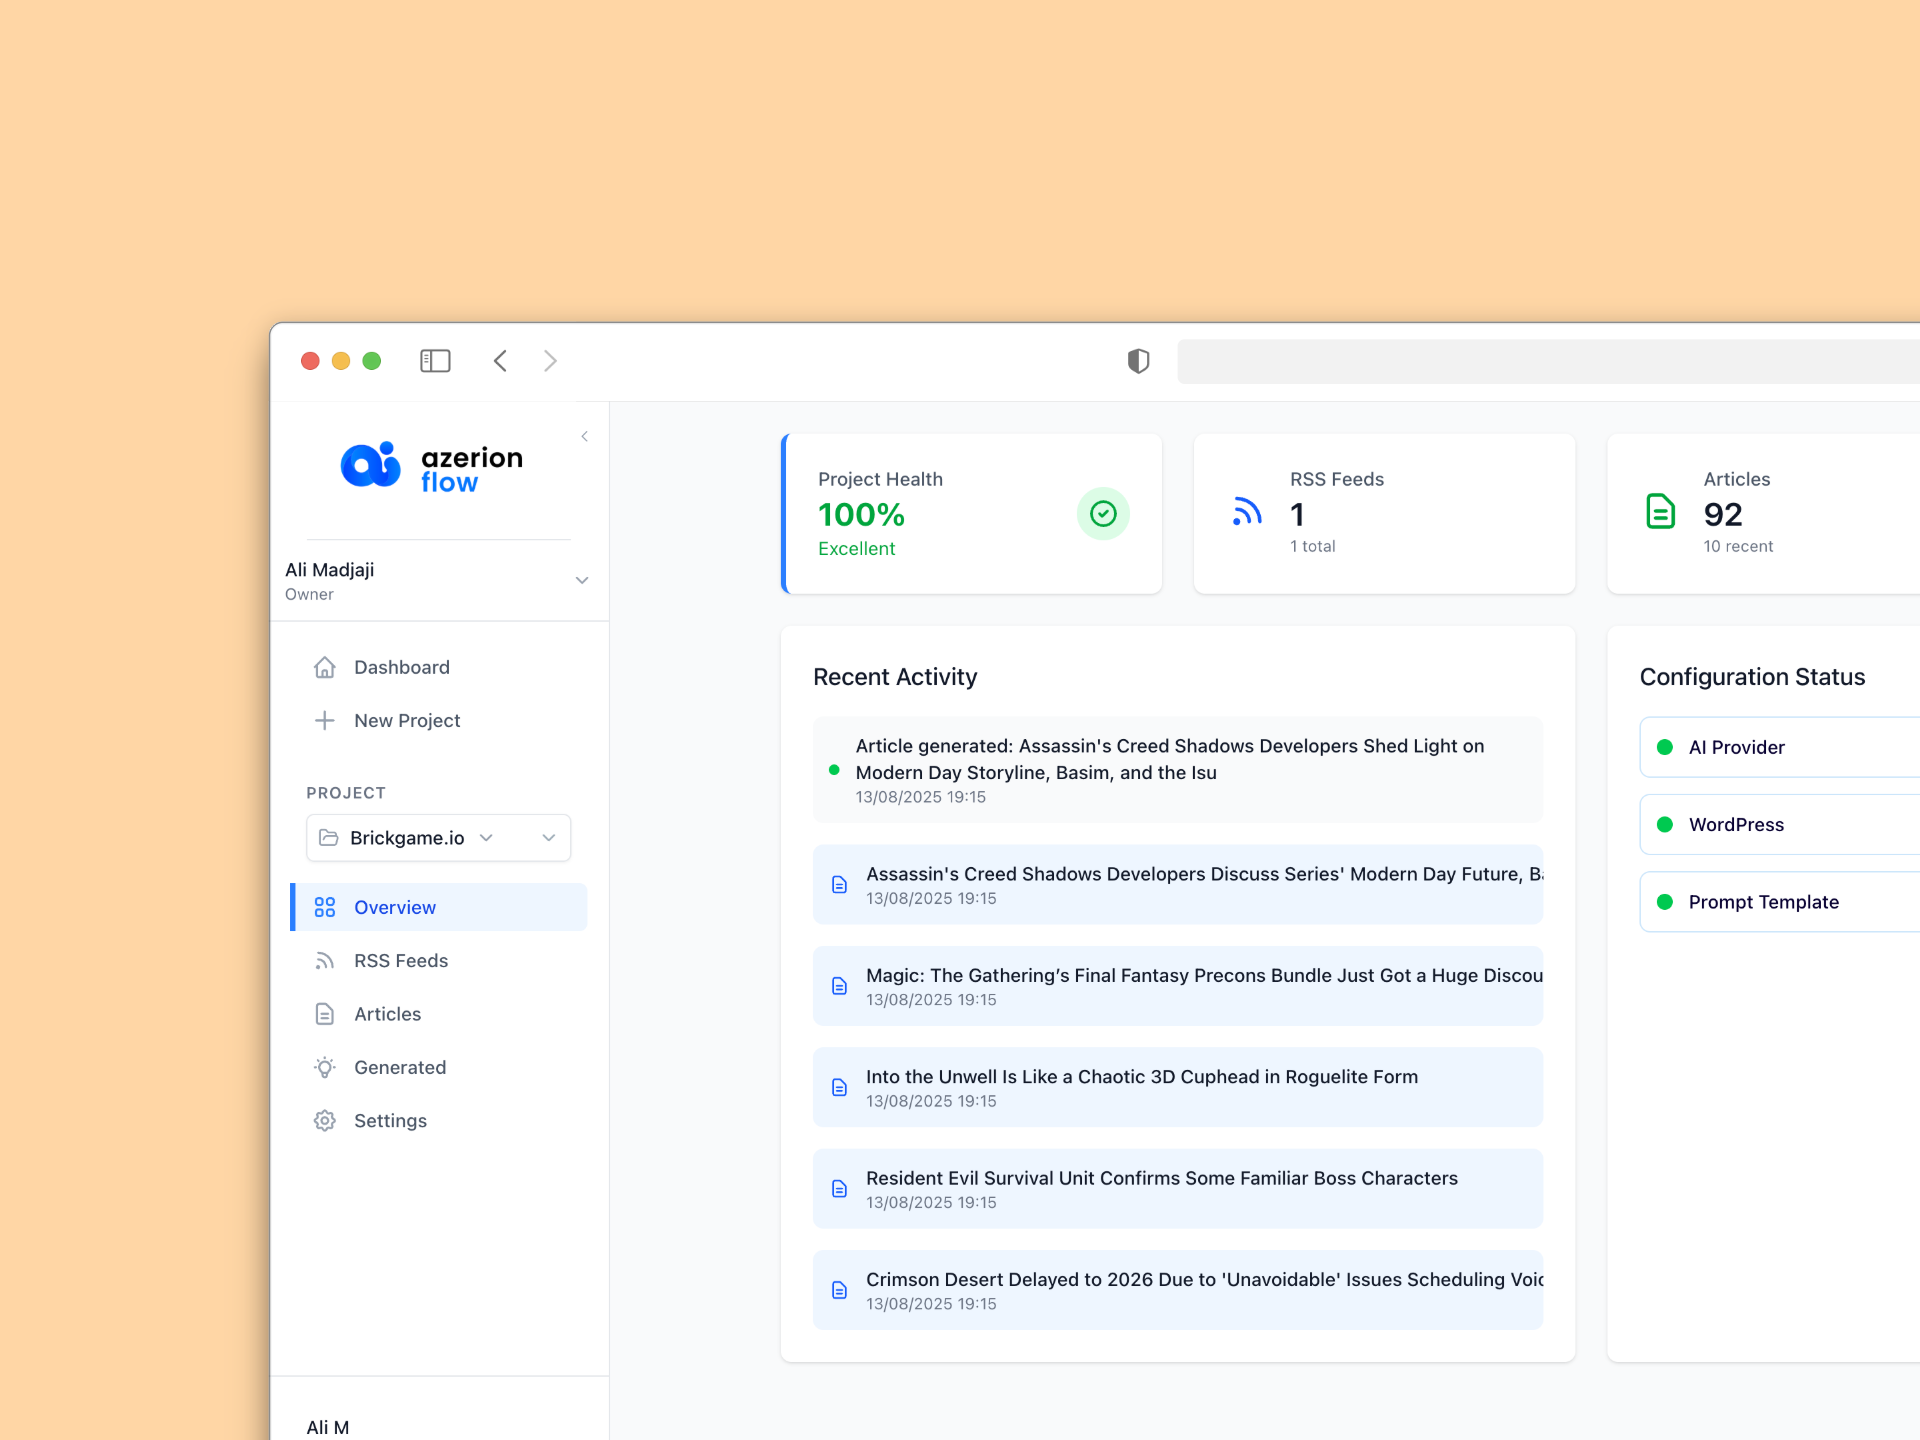Collapse the app sidebar with the small chevron
Screen dimensions: 1920x1440
585,436
